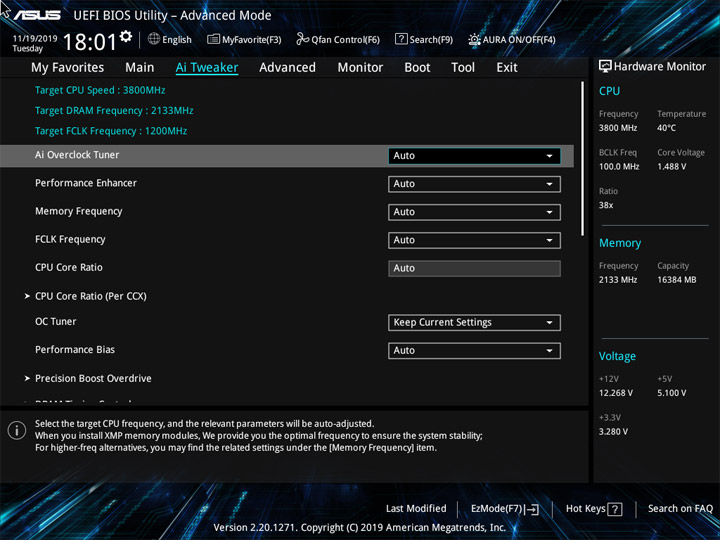The width and height of the screenshot is (720, 540).
Task: Open the Ai Overclock Tuner dropdown
Action: pyautogui.click(x=474, y=156)
